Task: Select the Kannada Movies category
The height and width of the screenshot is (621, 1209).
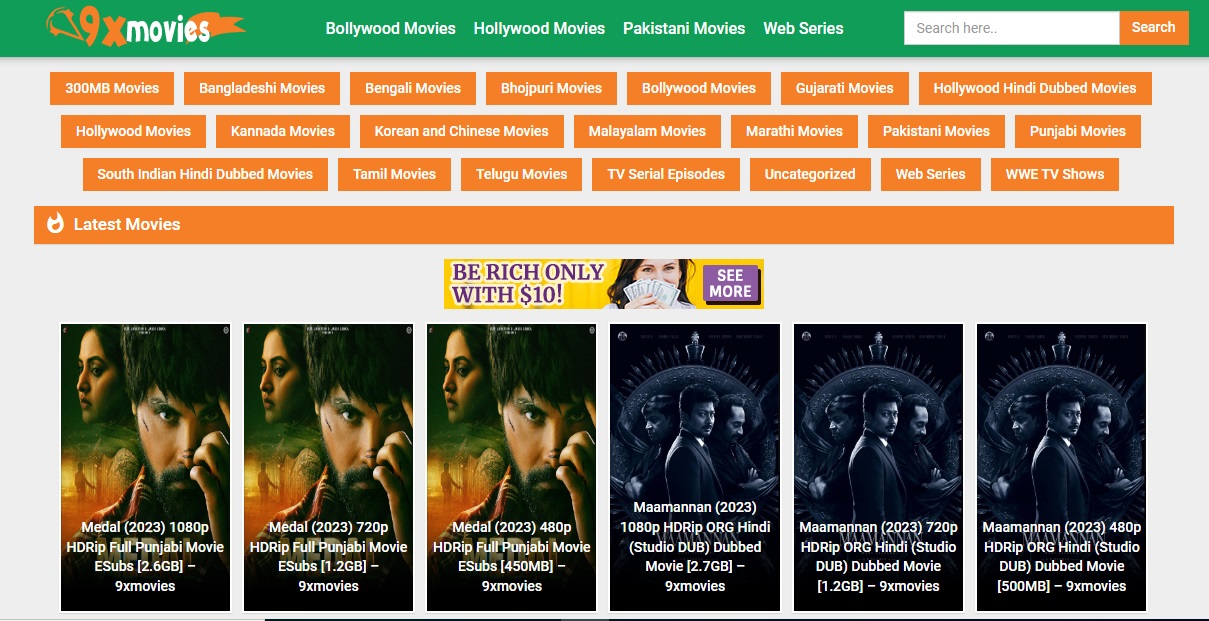Action: pos(283,131)
